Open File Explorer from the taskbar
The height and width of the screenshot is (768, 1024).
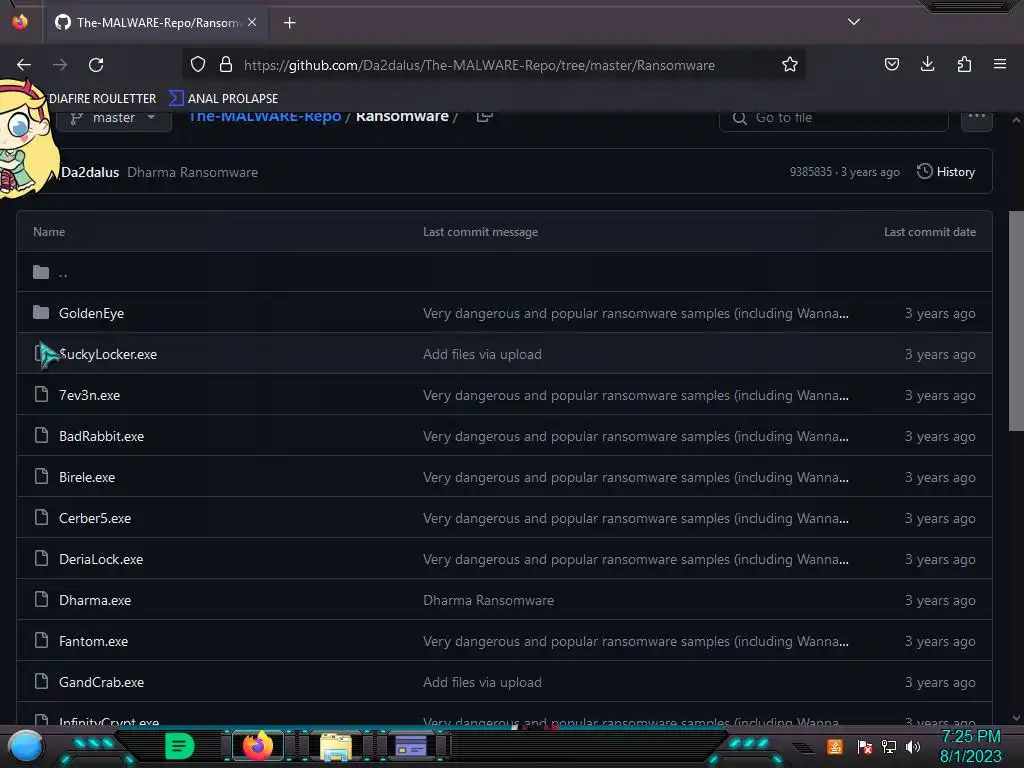[x=336, y=746]
